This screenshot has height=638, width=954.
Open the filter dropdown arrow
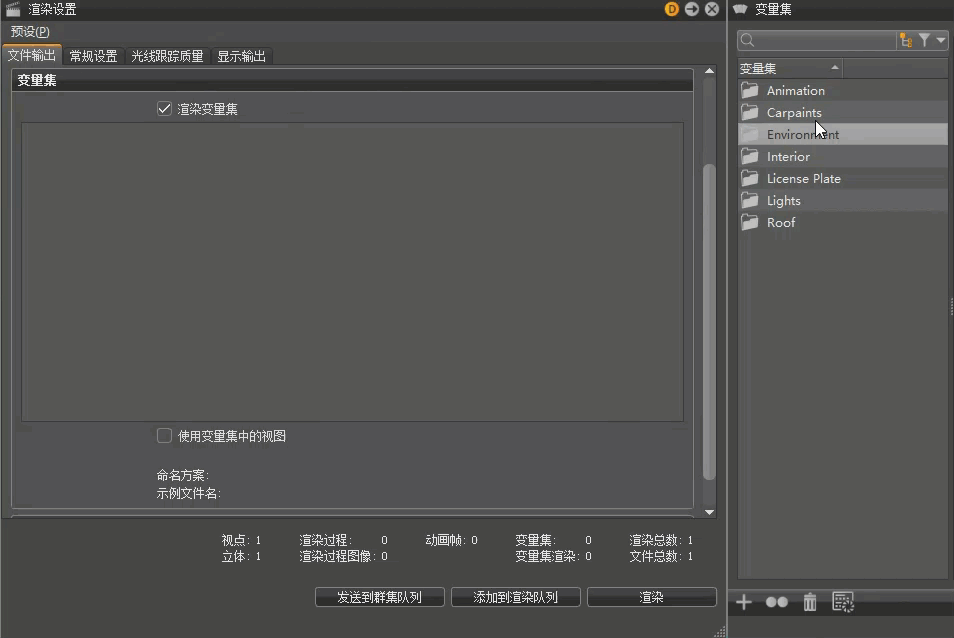(x=941, y=41)
